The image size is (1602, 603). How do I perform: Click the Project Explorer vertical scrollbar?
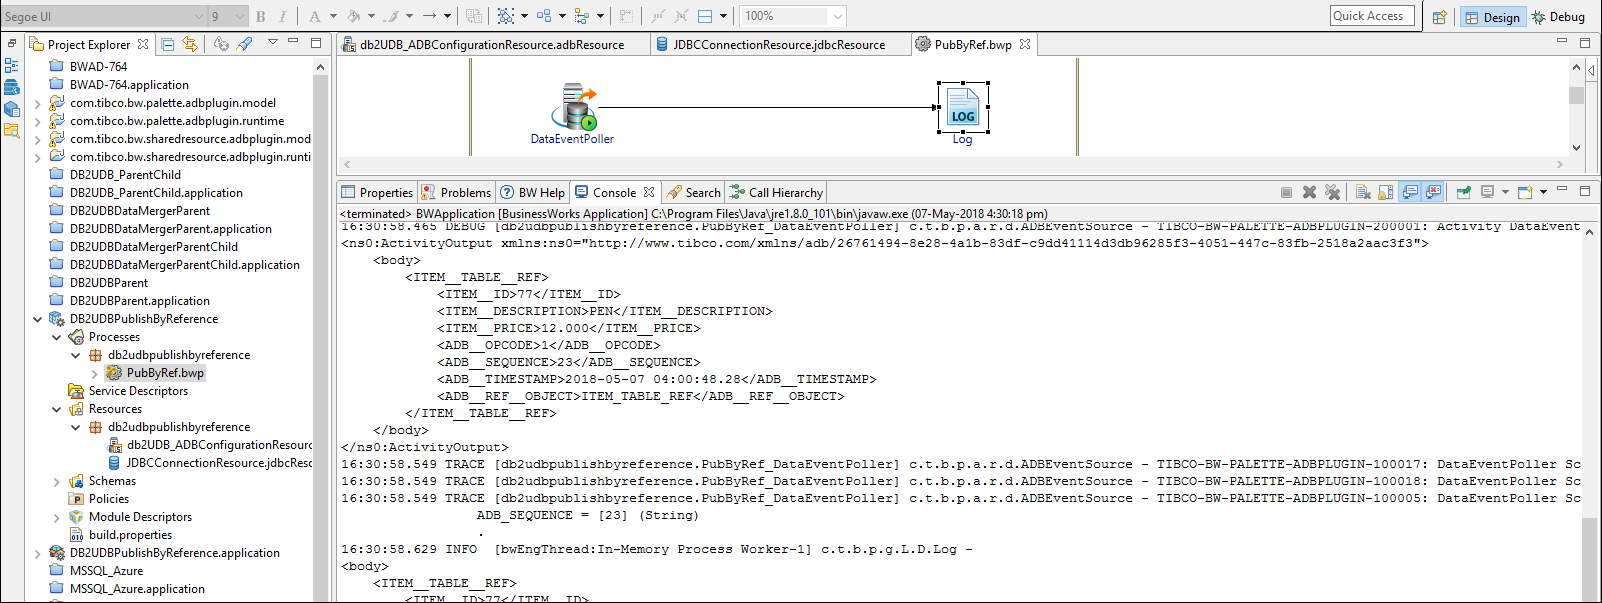(x=320, y=330)
